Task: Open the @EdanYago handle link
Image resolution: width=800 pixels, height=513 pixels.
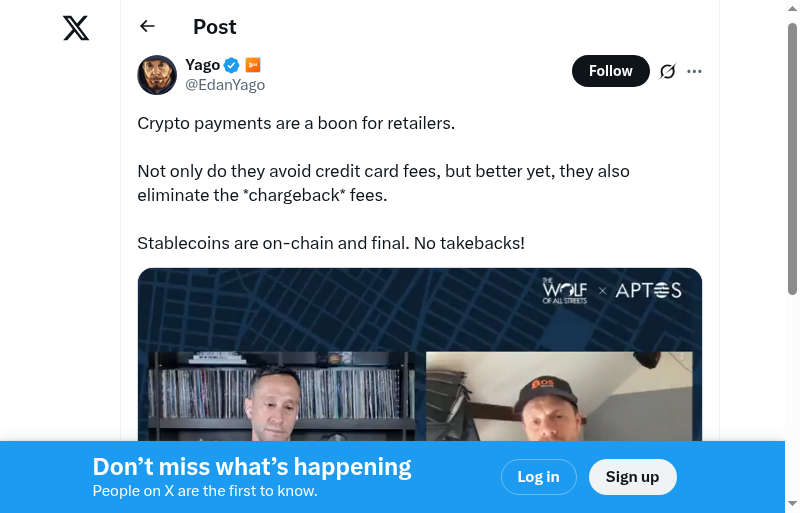Action: click(225, 85)
